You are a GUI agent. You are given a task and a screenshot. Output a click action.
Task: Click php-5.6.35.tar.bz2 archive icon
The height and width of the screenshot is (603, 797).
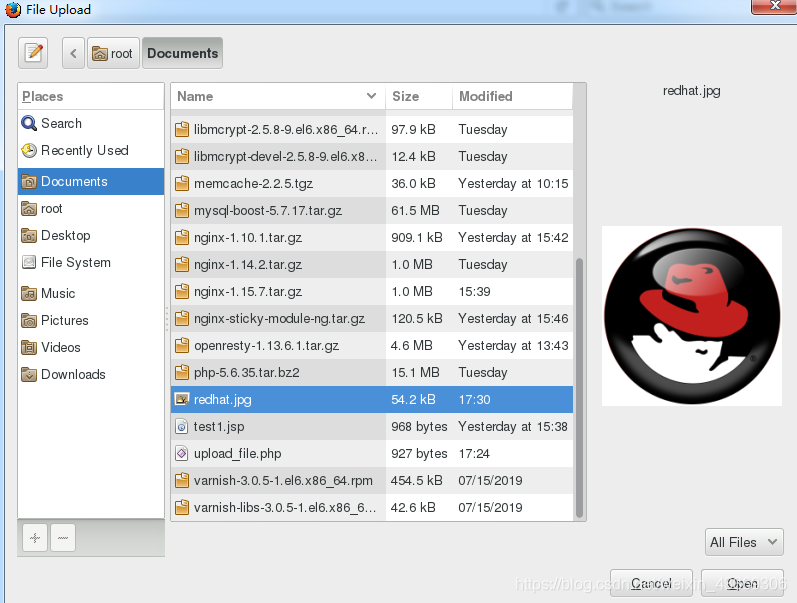(182, 372)
